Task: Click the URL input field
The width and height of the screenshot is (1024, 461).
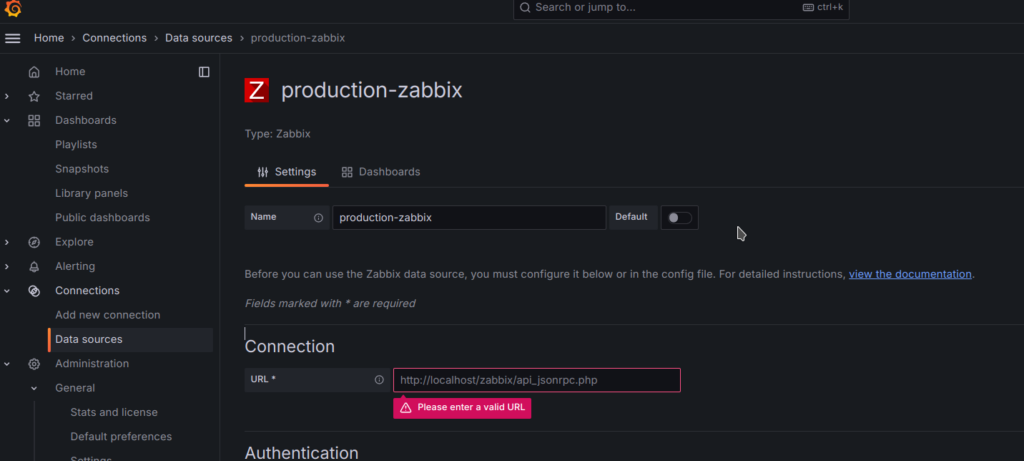Action: pyautogui.click(x=536, y=380)
